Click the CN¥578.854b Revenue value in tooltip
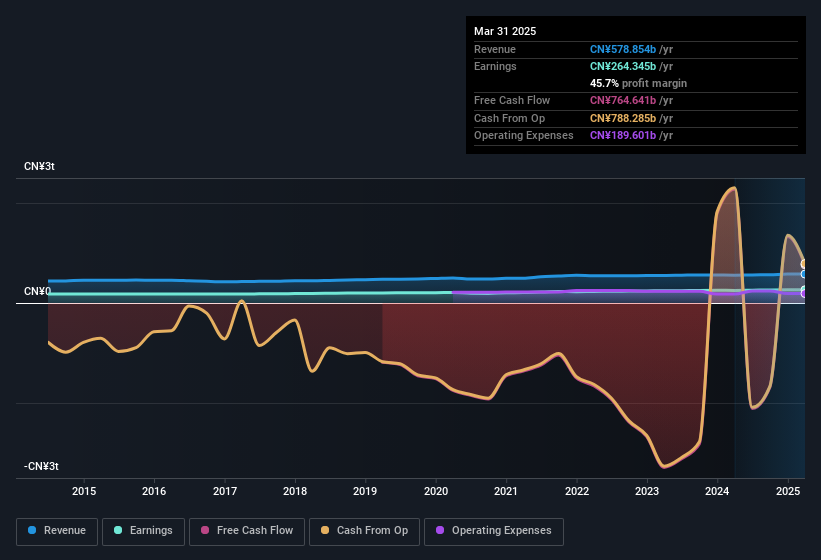The image size is (821, 560). click(x=623, y=49)
